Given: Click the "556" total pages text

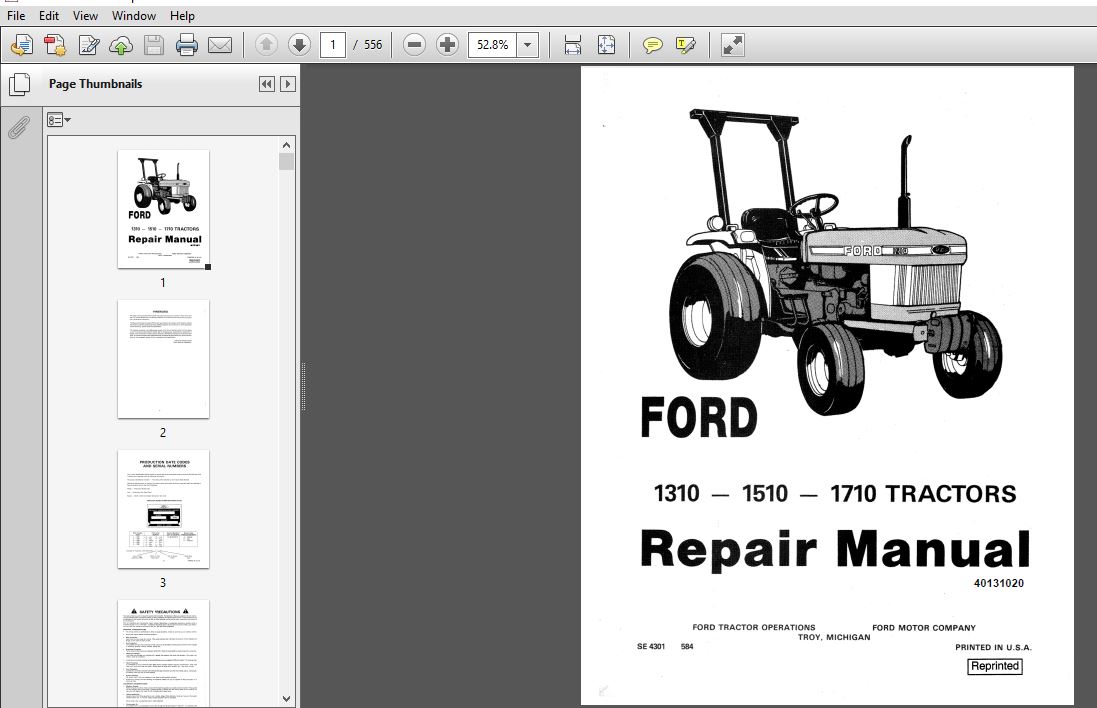Looking at the screenshot, I should click(373, 45).
